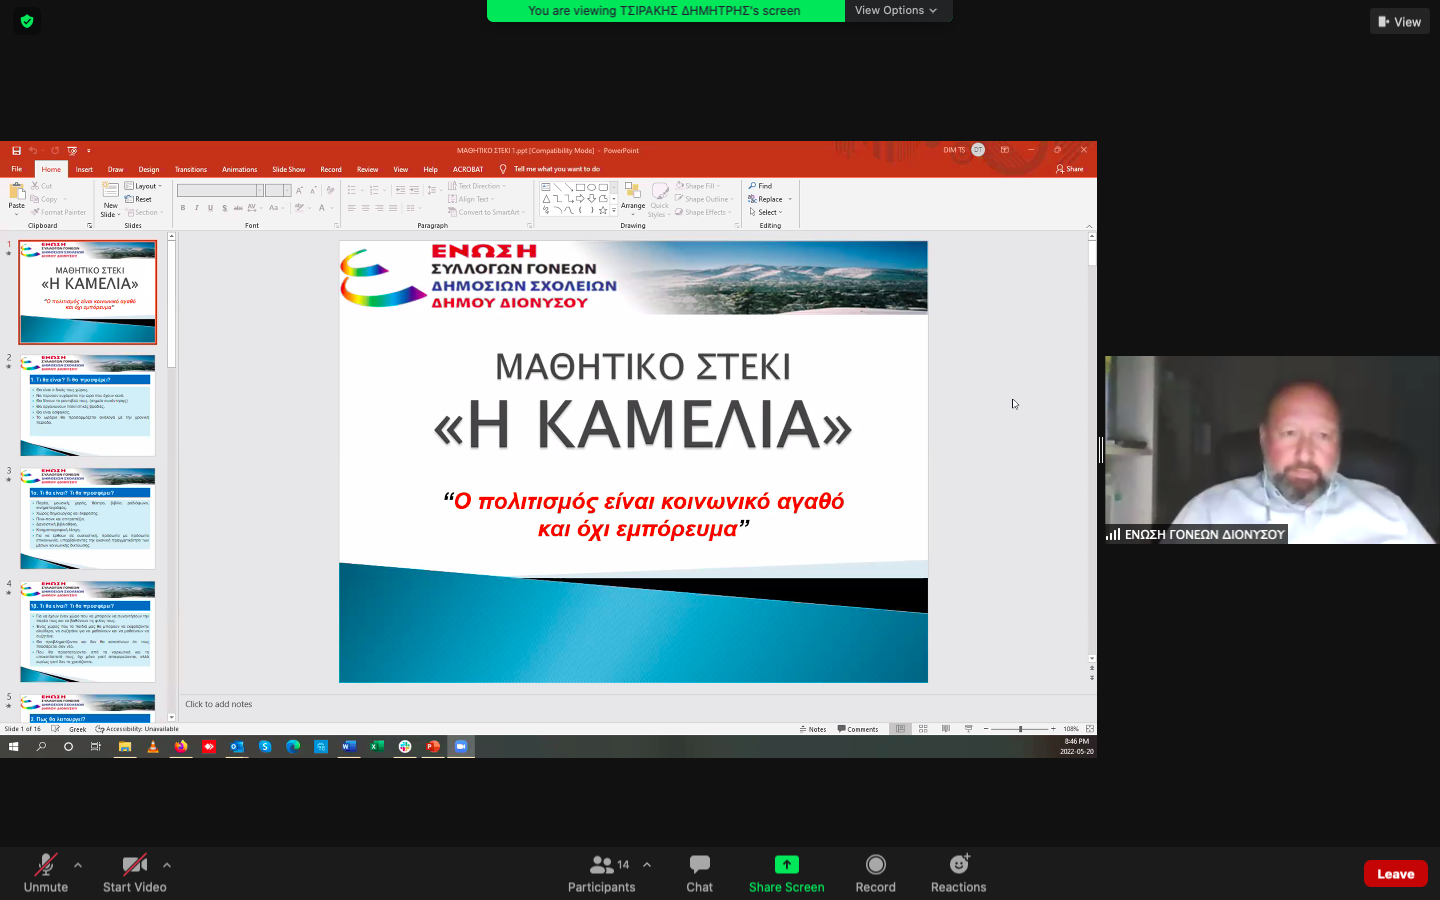
Task: Click the DT account avatar
Action: coord(978,150)
